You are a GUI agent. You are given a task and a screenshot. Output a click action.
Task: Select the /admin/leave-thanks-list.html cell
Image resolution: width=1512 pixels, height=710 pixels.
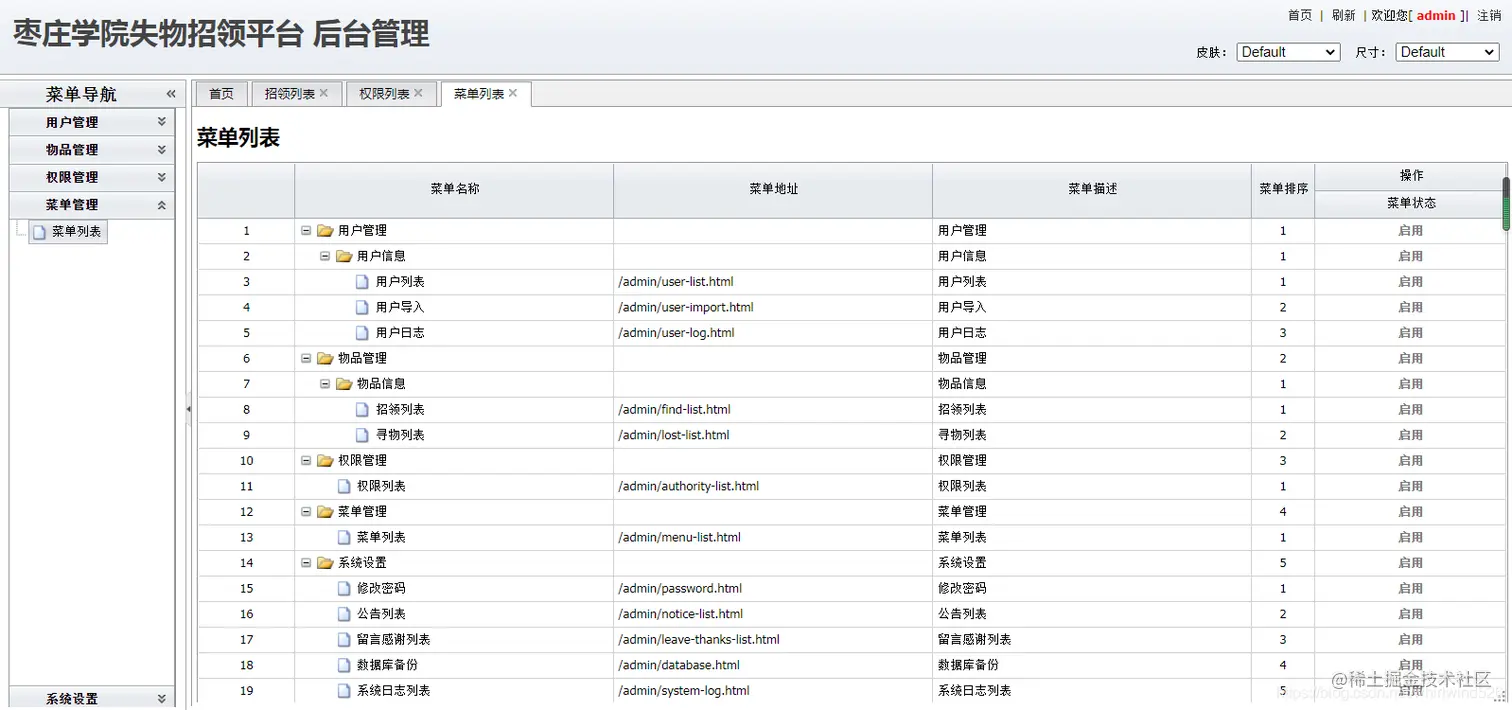click(773, 640)
